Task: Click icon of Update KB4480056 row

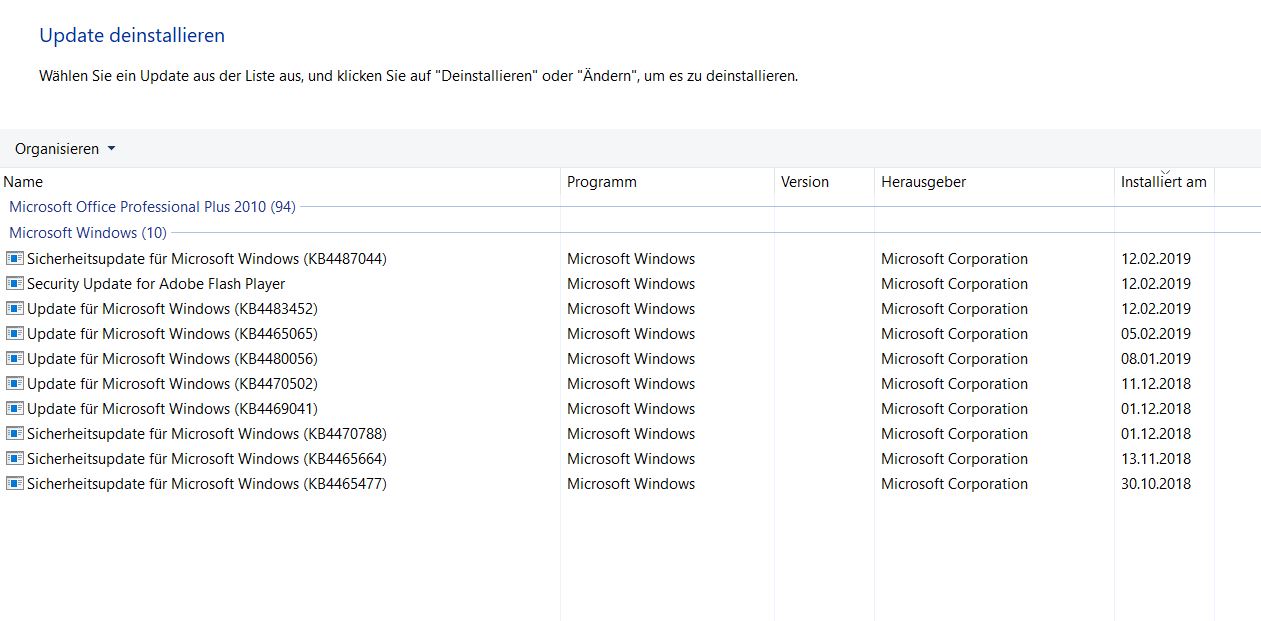Action: 15,359
